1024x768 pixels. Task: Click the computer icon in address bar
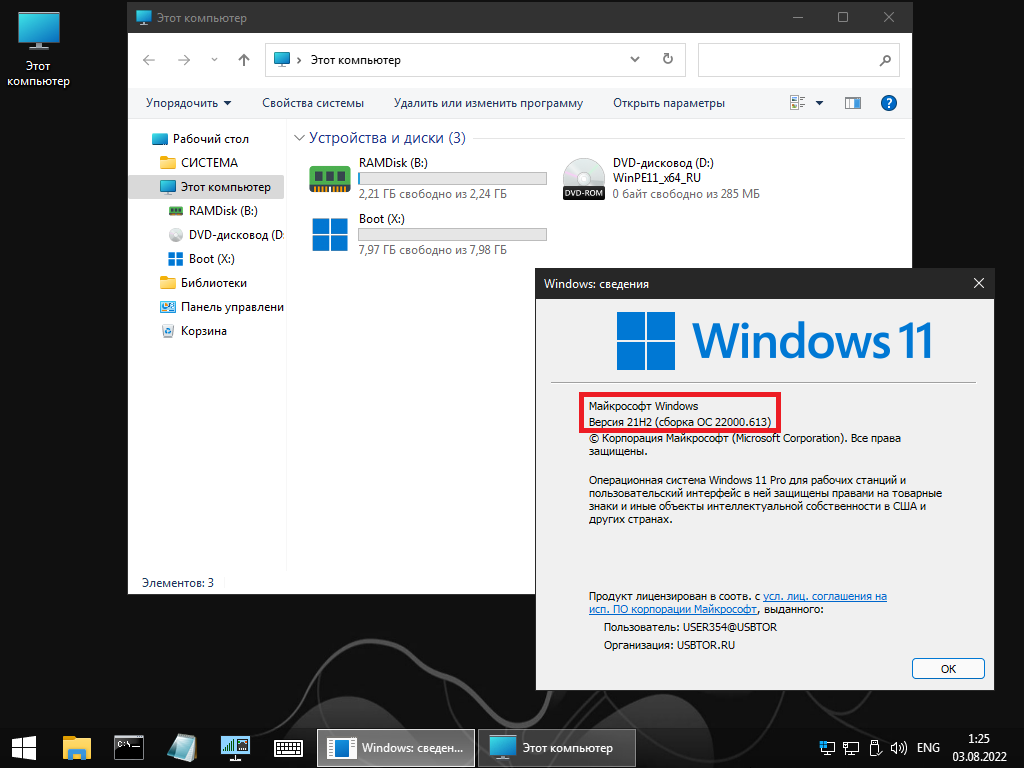[x=281, y=59]
